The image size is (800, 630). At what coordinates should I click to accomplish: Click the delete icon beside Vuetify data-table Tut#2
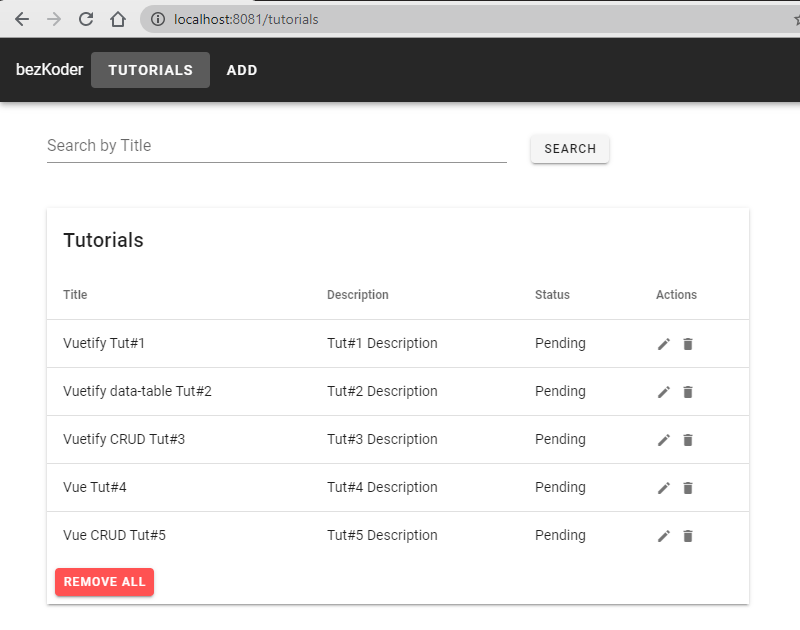(x=687, y=391)
